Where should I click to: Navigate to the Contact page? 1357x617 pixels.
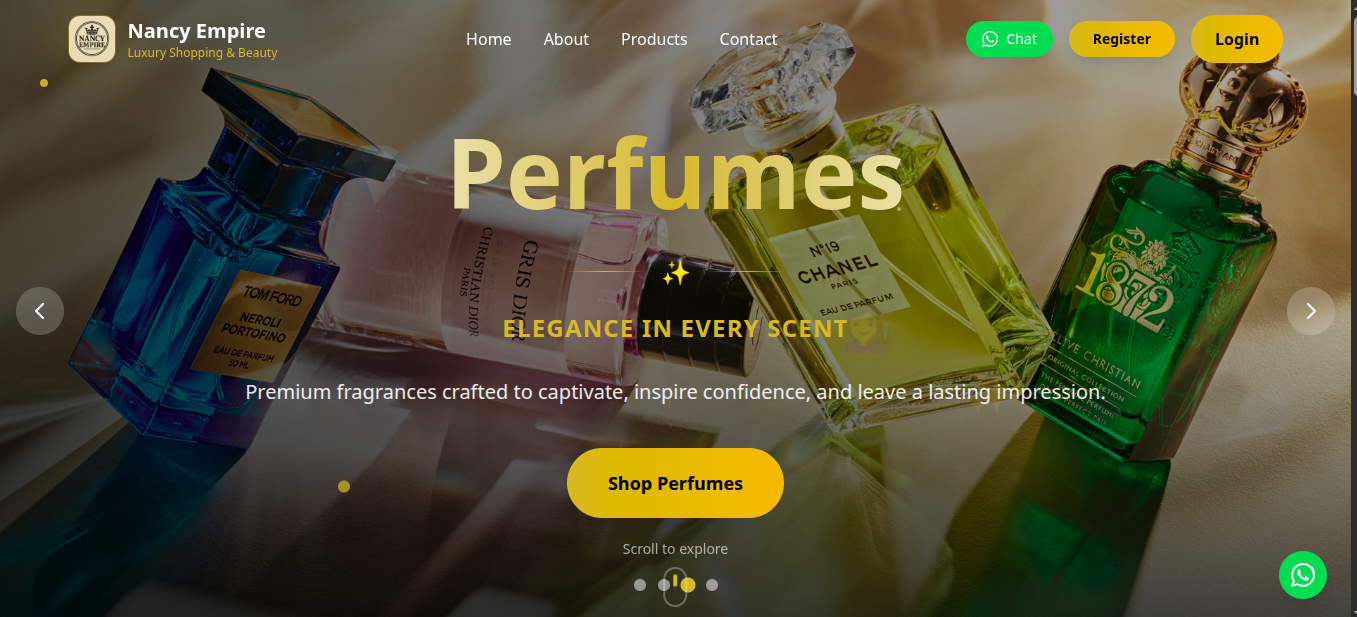[748, 39]
